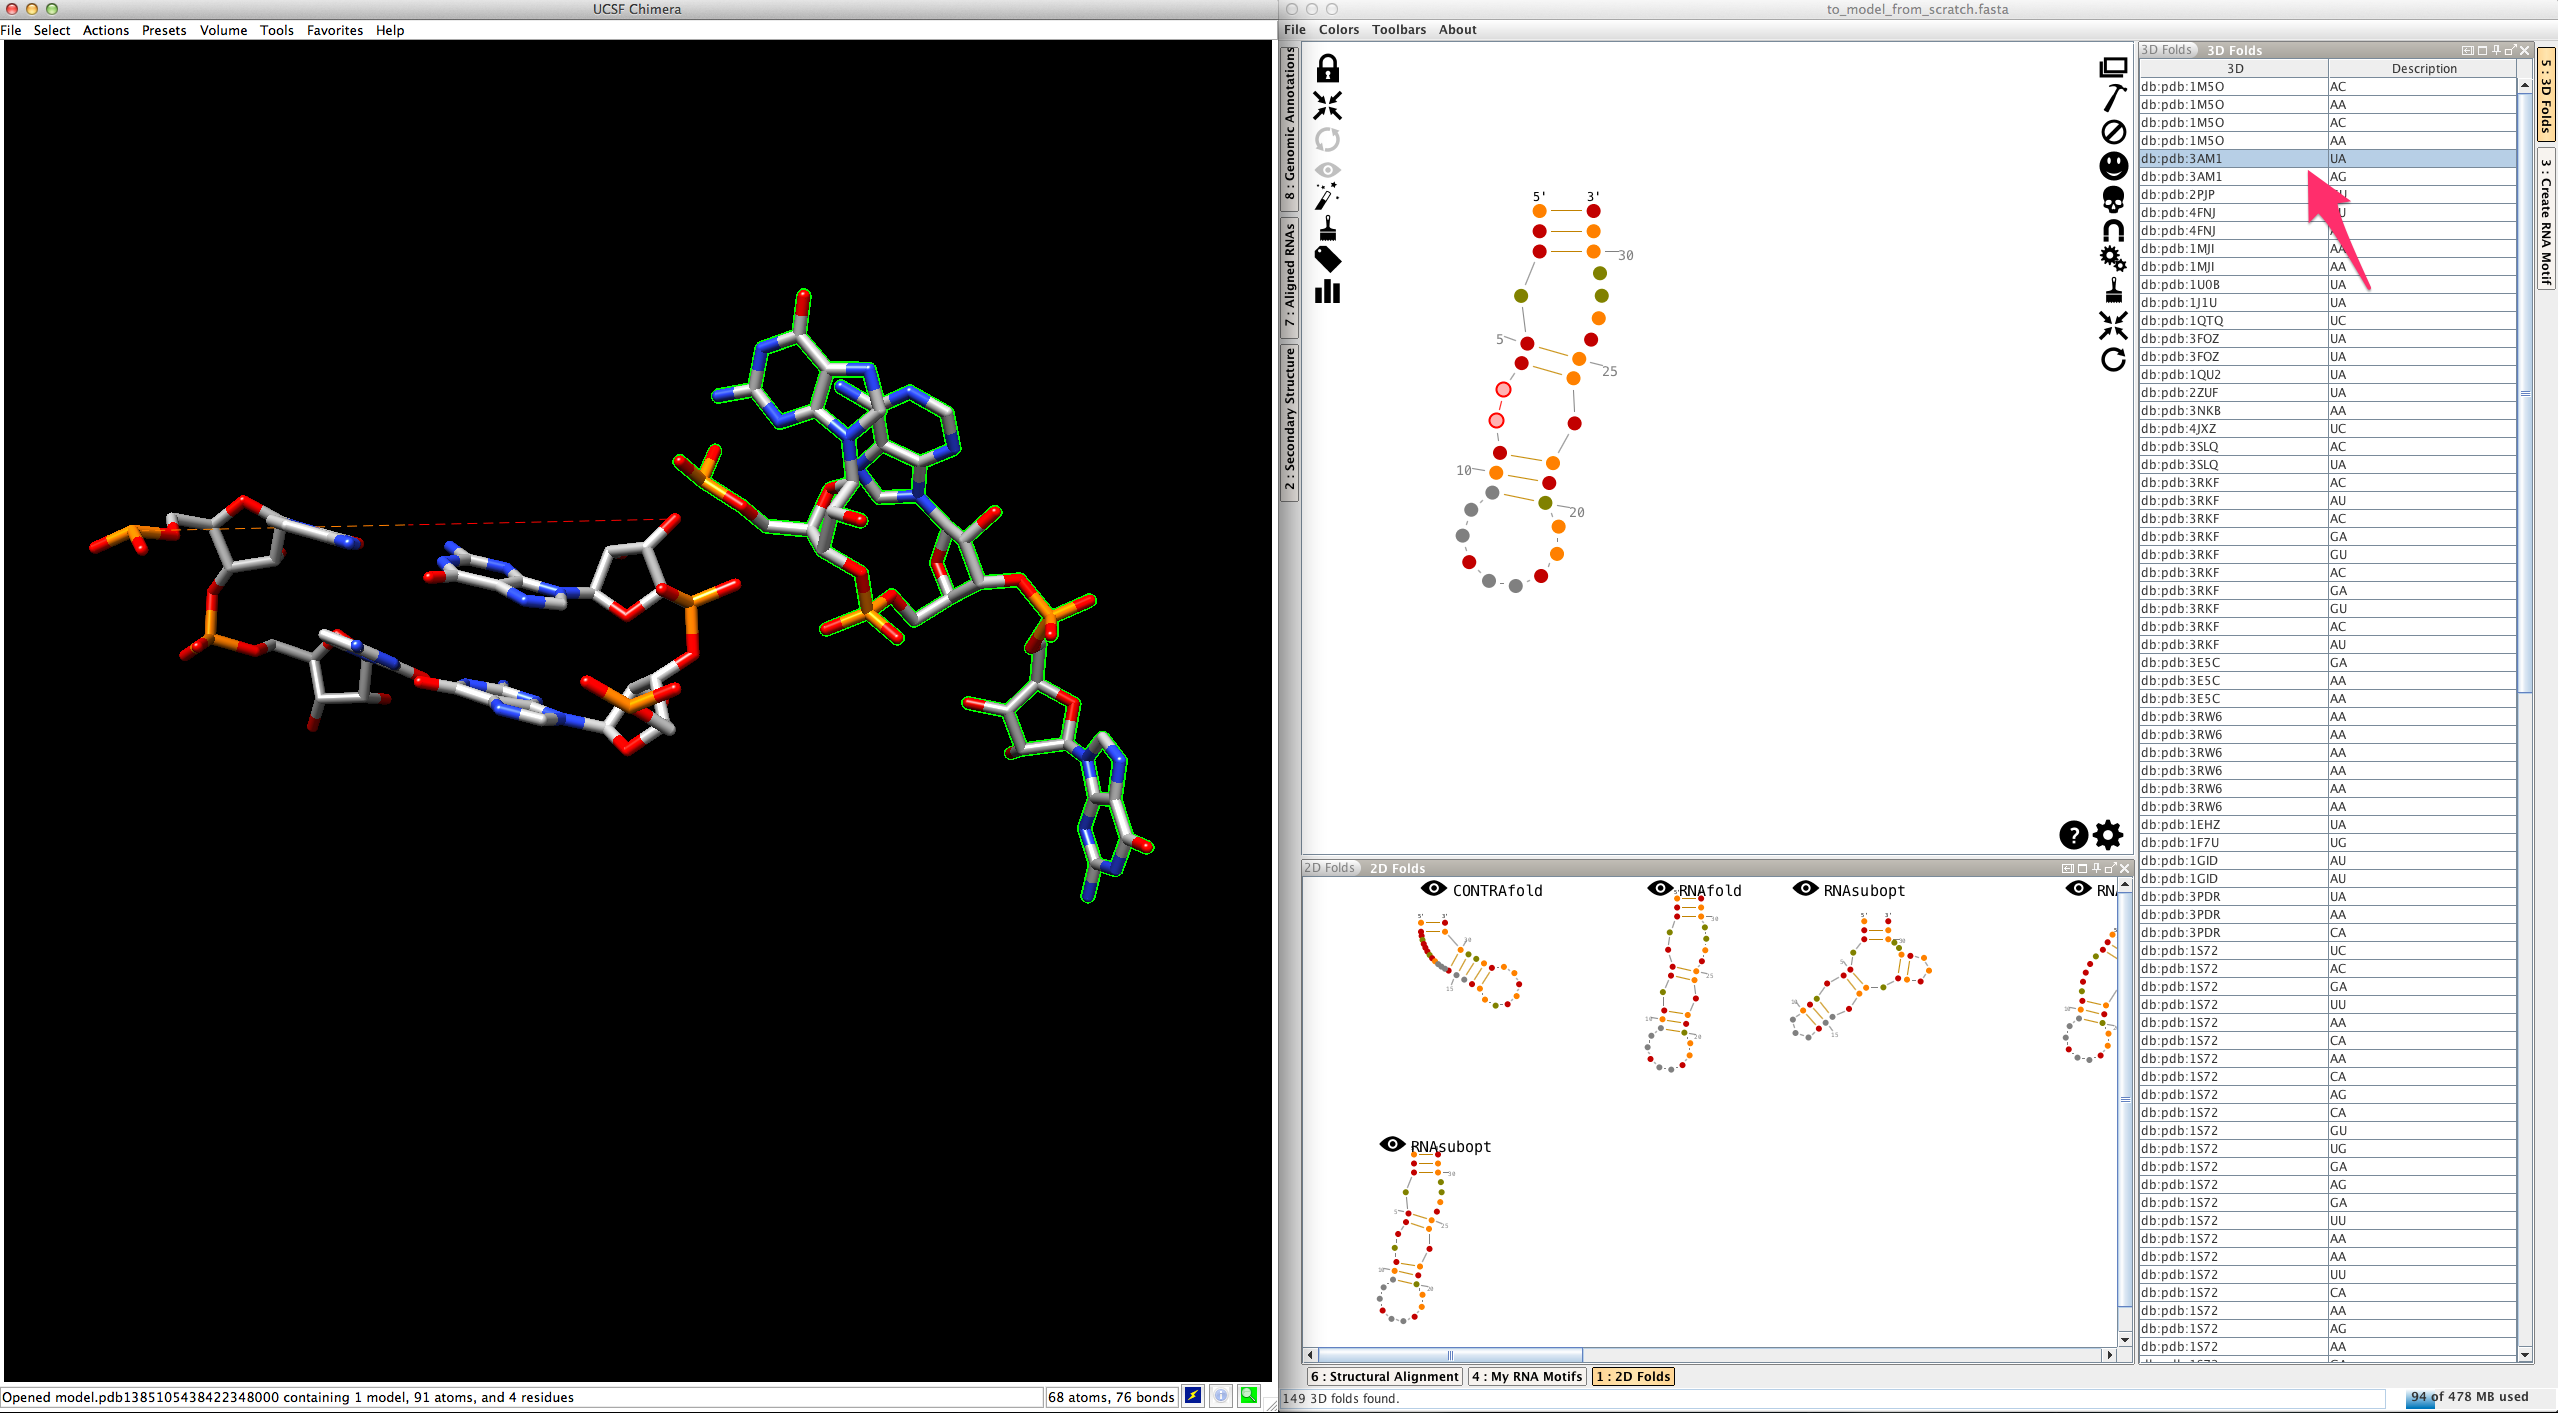Click the lock icon in the 2D panel toolbar
The height and width of the screenshot is (1413, 2558).
coord(1327,68)
